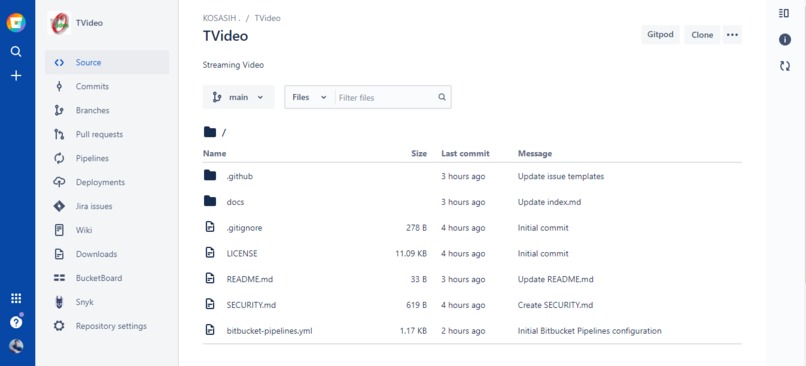Image resolution: width=806 pixels, height=366 pixels.
Task: Open the LICENSE file
Action: [242, 253]
